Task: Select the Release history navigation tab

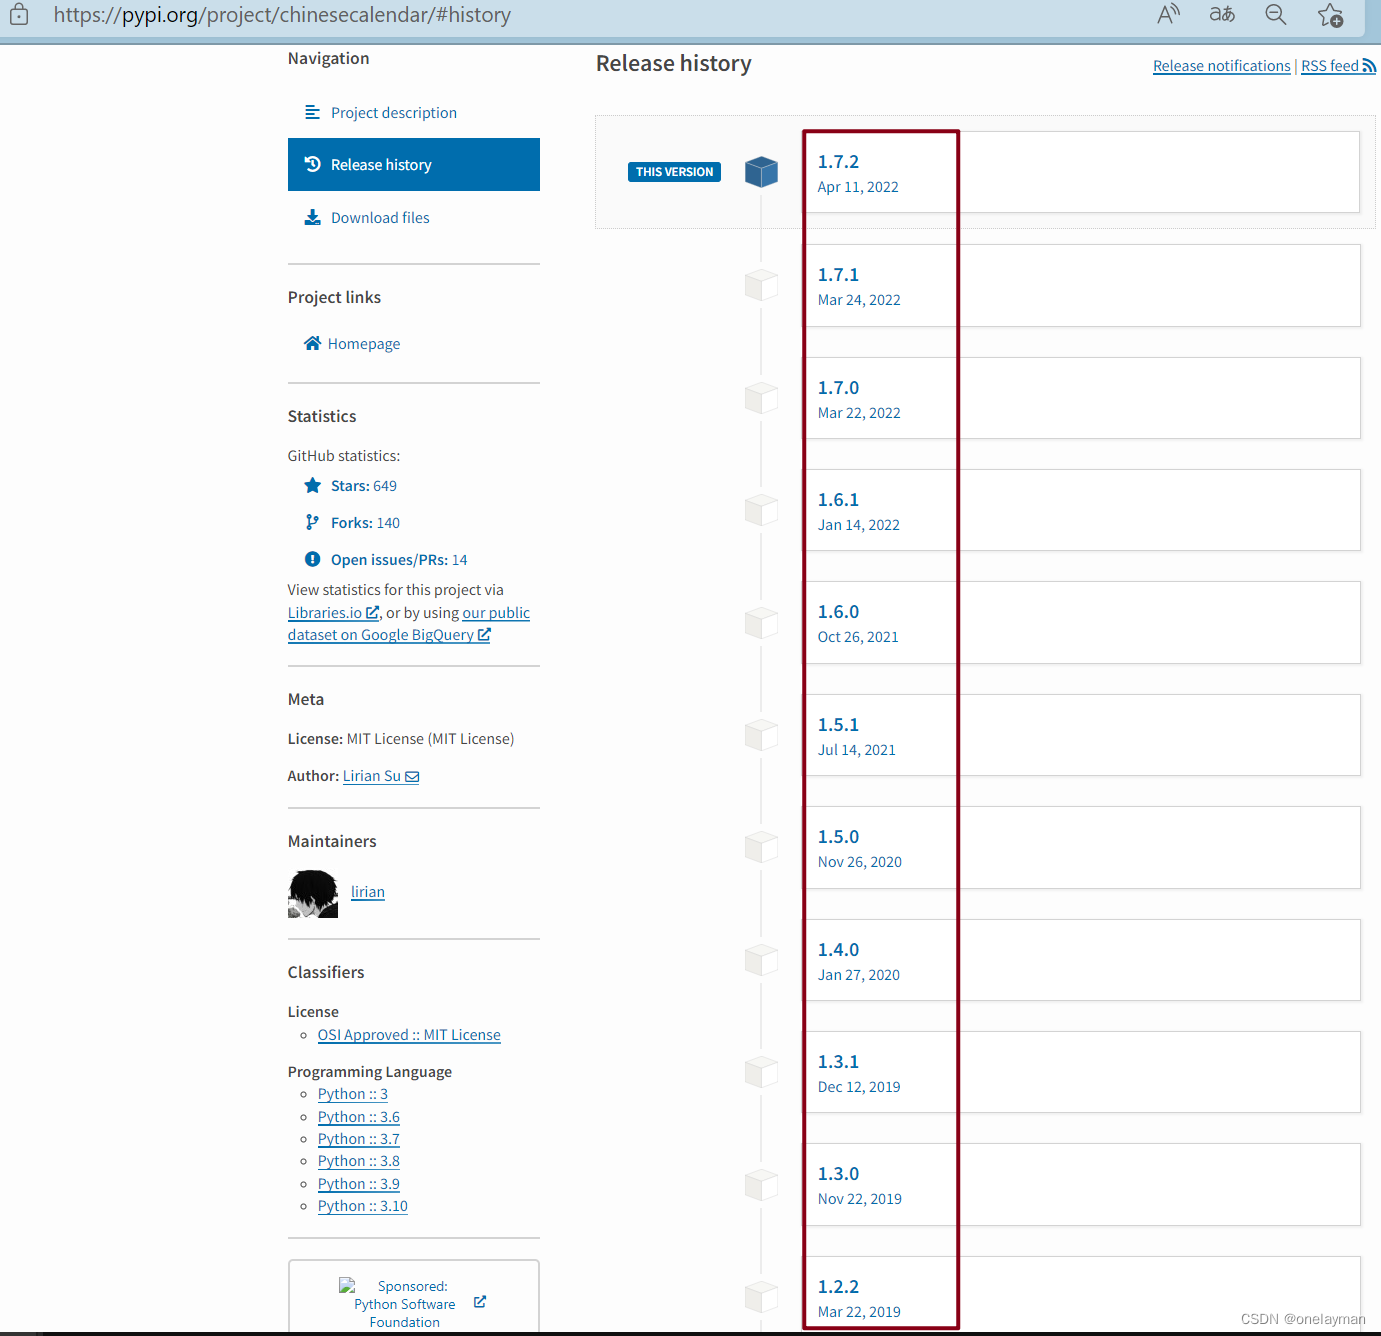Action: (x=414, y=164)
